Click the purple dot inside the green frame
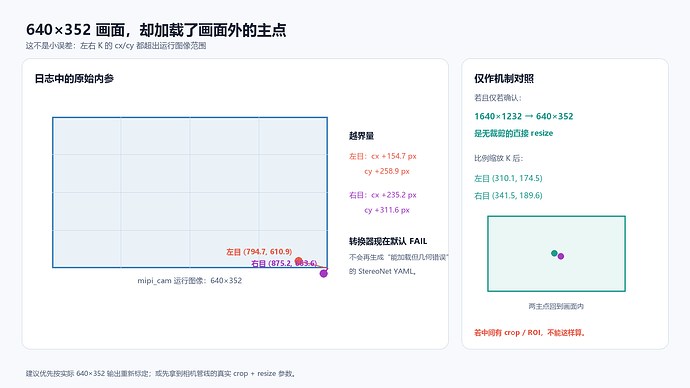Viewport: 690px width, 388px height. (x=561, y=256)
